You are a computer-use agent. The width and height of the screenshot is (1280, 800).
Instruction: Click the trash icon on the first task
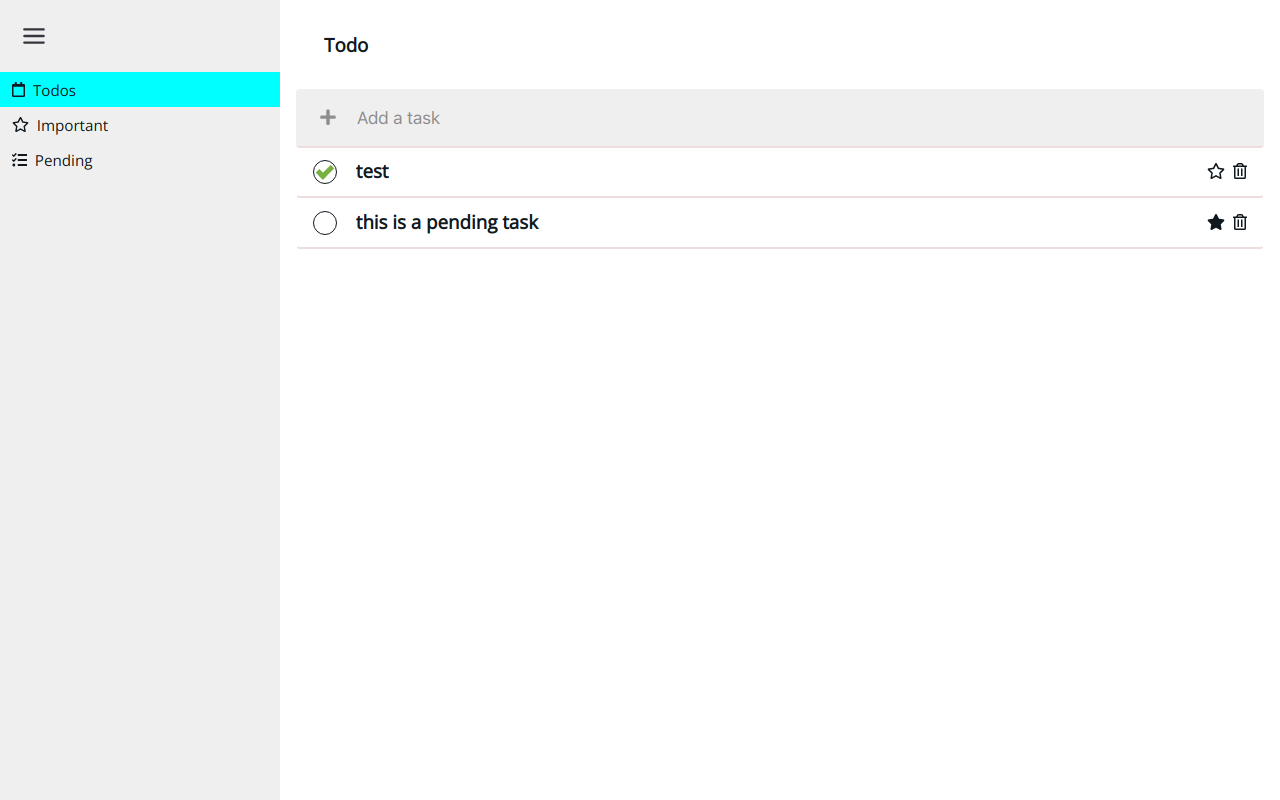click(x=1240, y=171)
